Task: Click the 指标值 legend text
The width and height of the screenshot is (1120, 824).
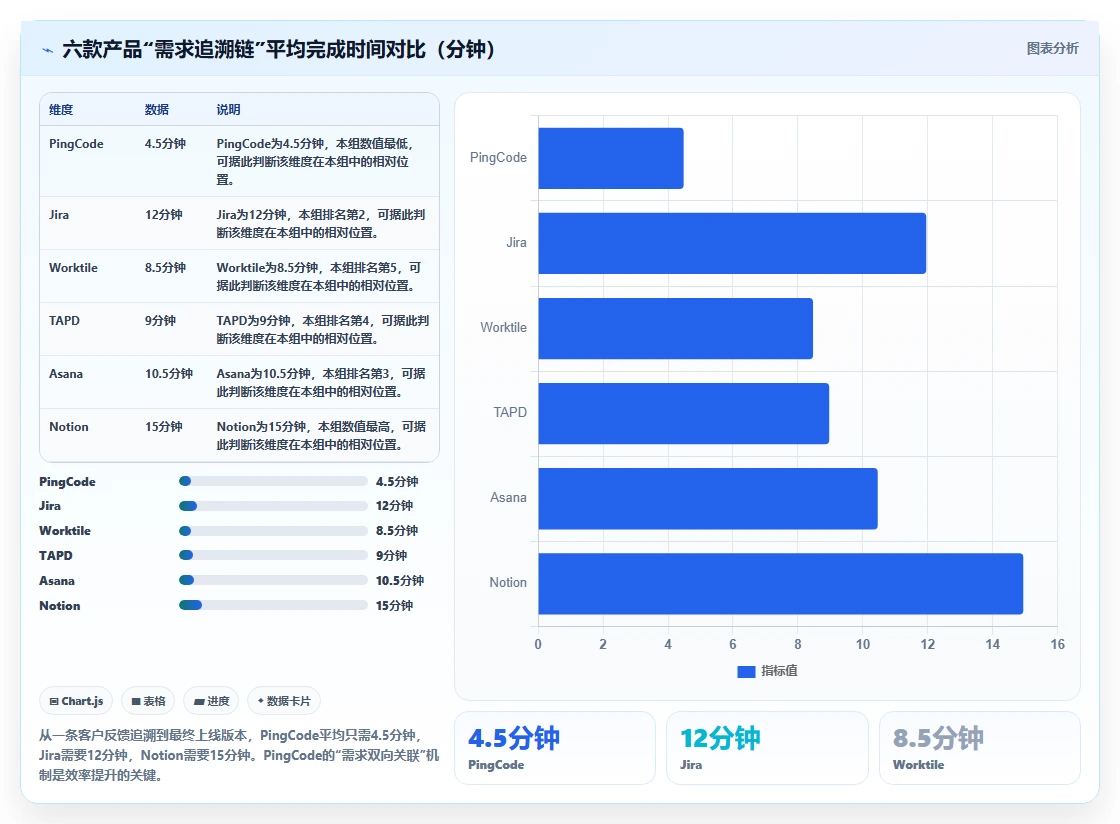Action: pyautogui.click(x=779, y=671)
